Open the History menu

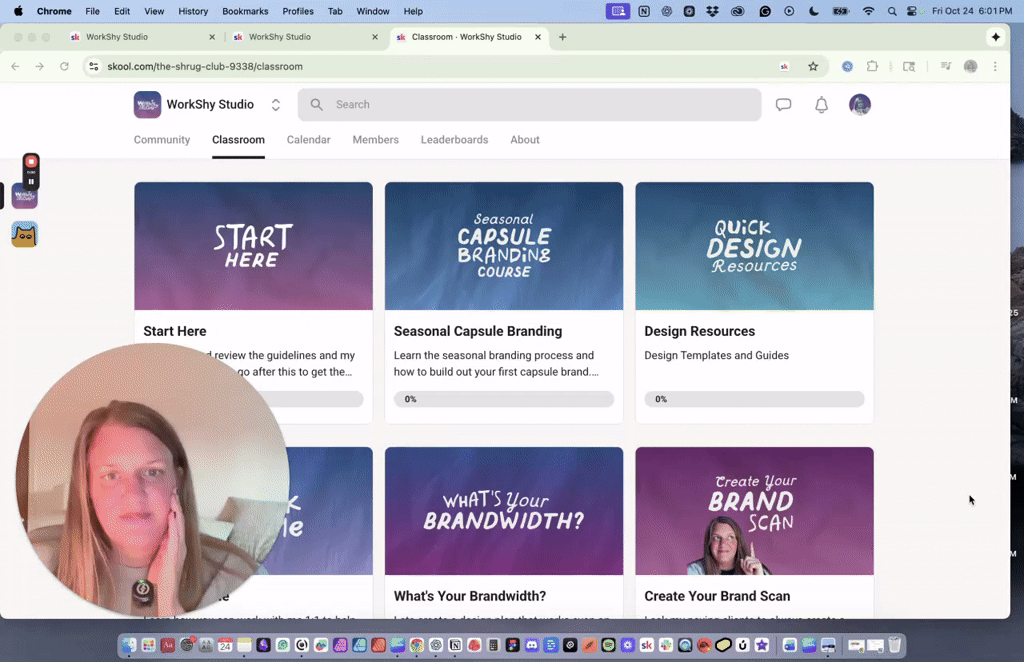[x=193, y=11]
